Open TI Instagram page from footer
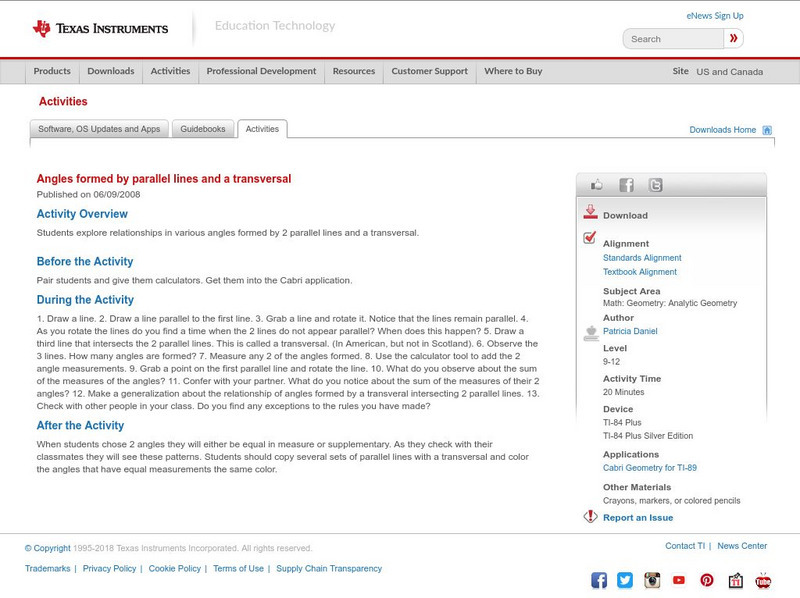This screenshot has width=800, height=598. 652,580
